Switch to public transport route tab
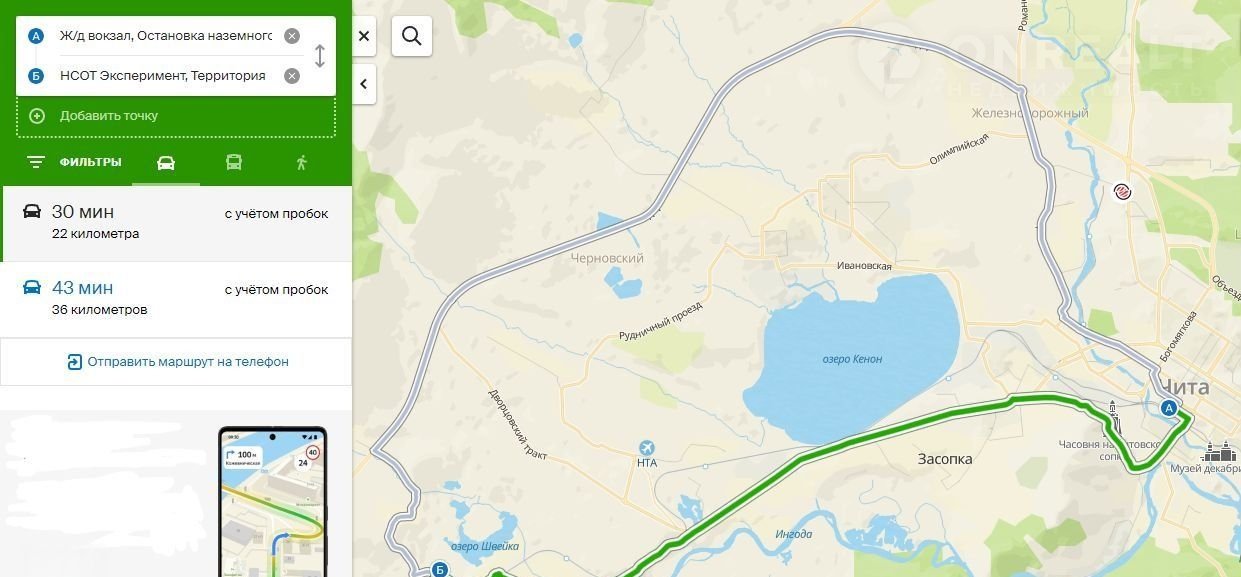Image resolution: width=1241 pixels, height=577 pixels. 234,162
